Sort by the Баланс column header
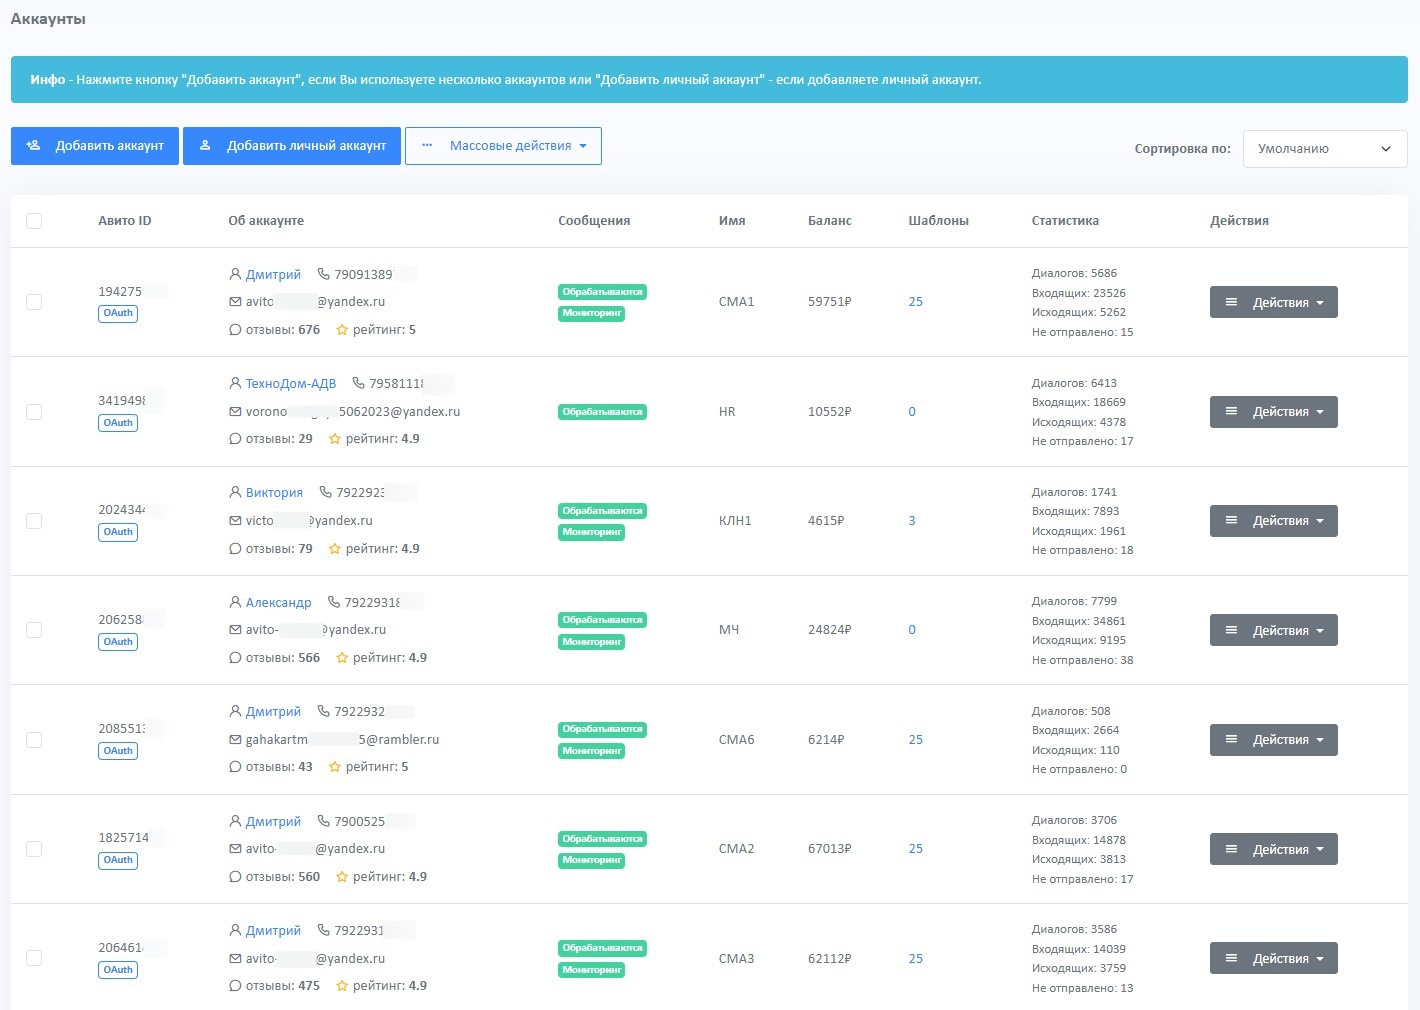Viewport: 1420px width, 1010px height. tap(829, 221)
